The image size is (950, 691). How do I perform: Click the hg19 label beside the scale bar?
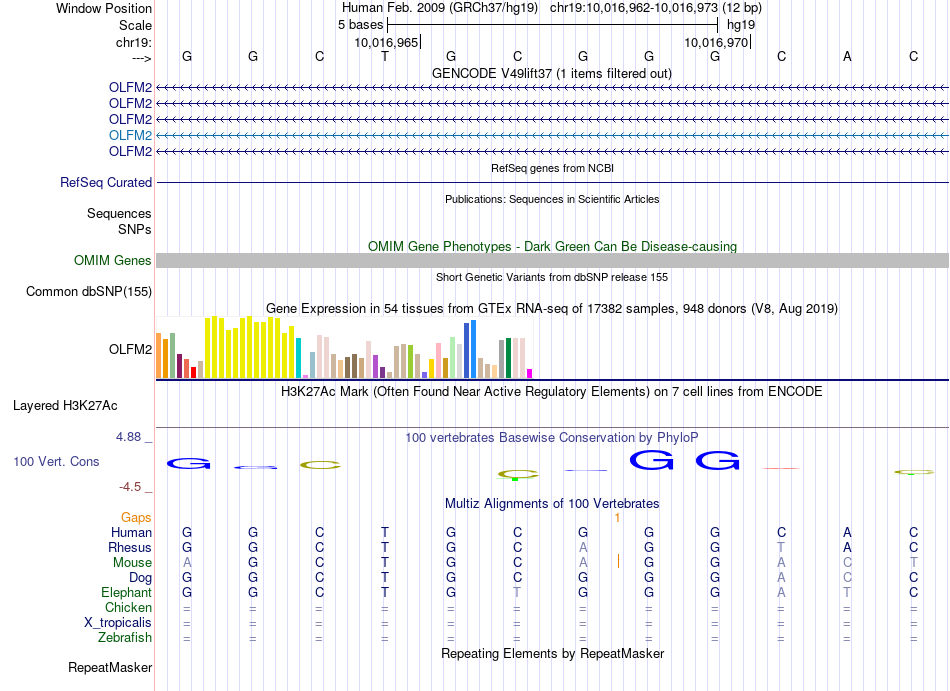741,25
